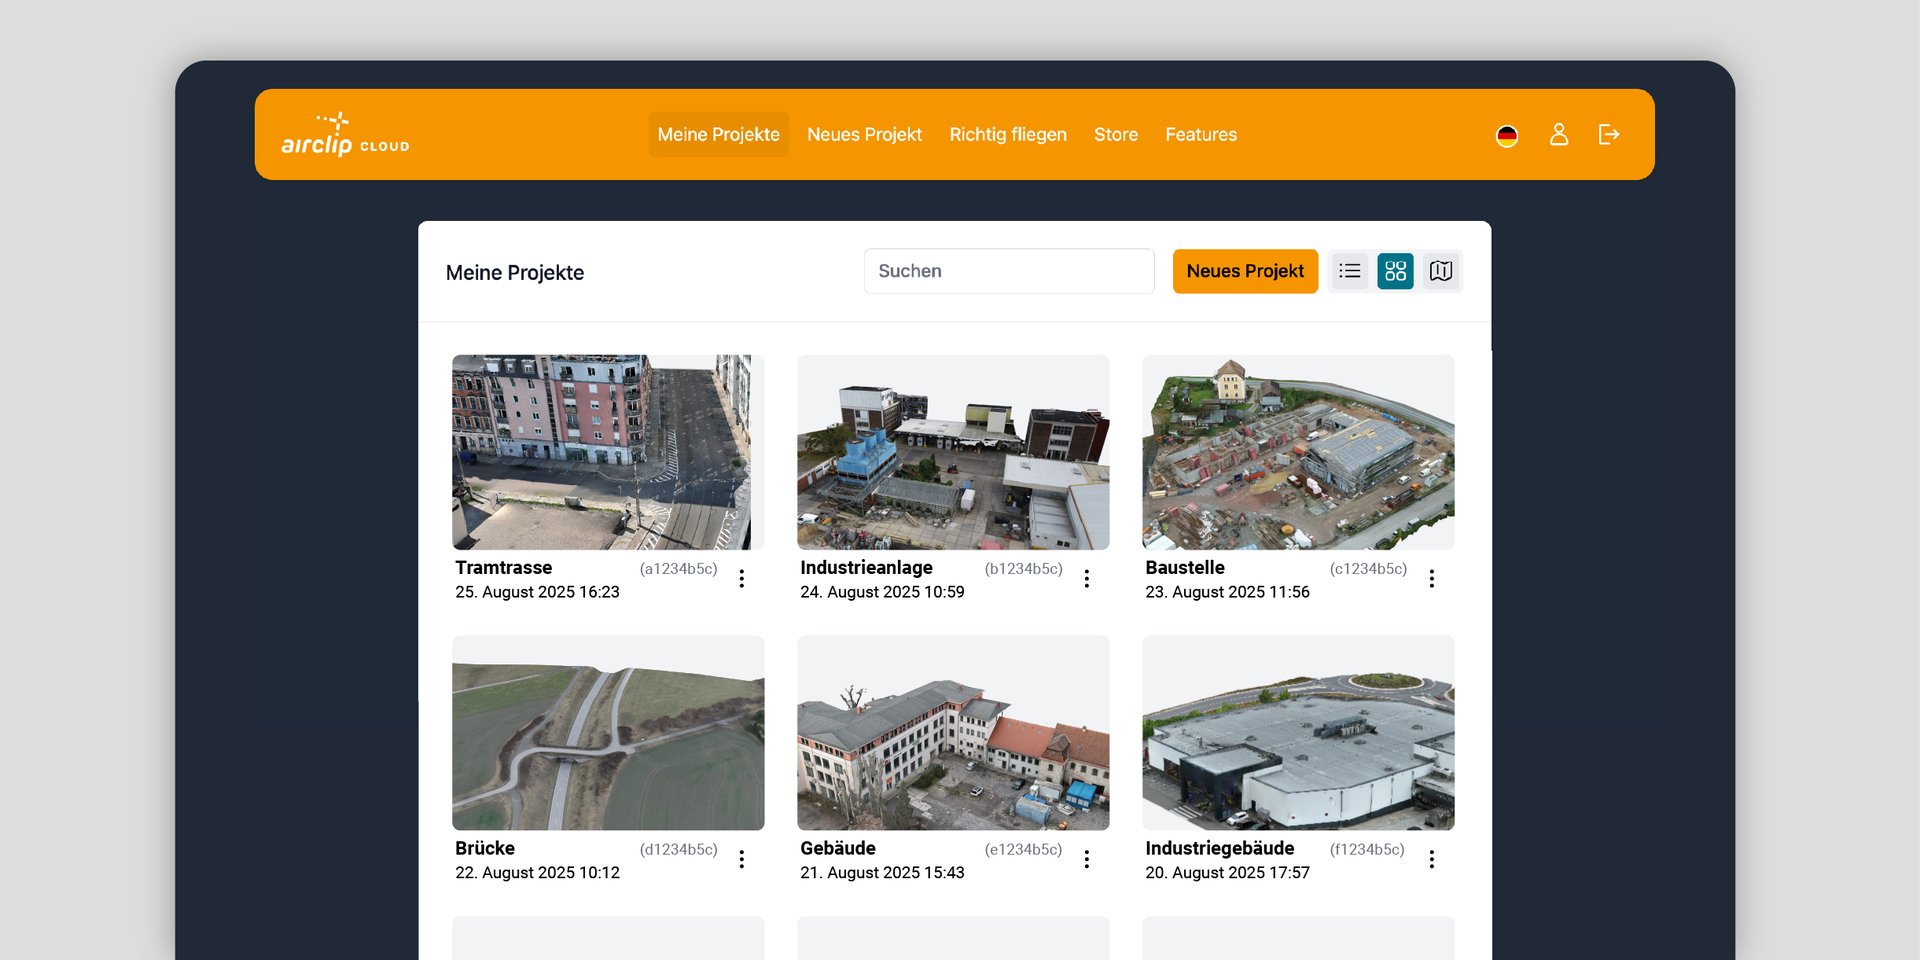Screen dimensions: 1920x960
Task: Select the Brücke project title
Action: [485, 848]
